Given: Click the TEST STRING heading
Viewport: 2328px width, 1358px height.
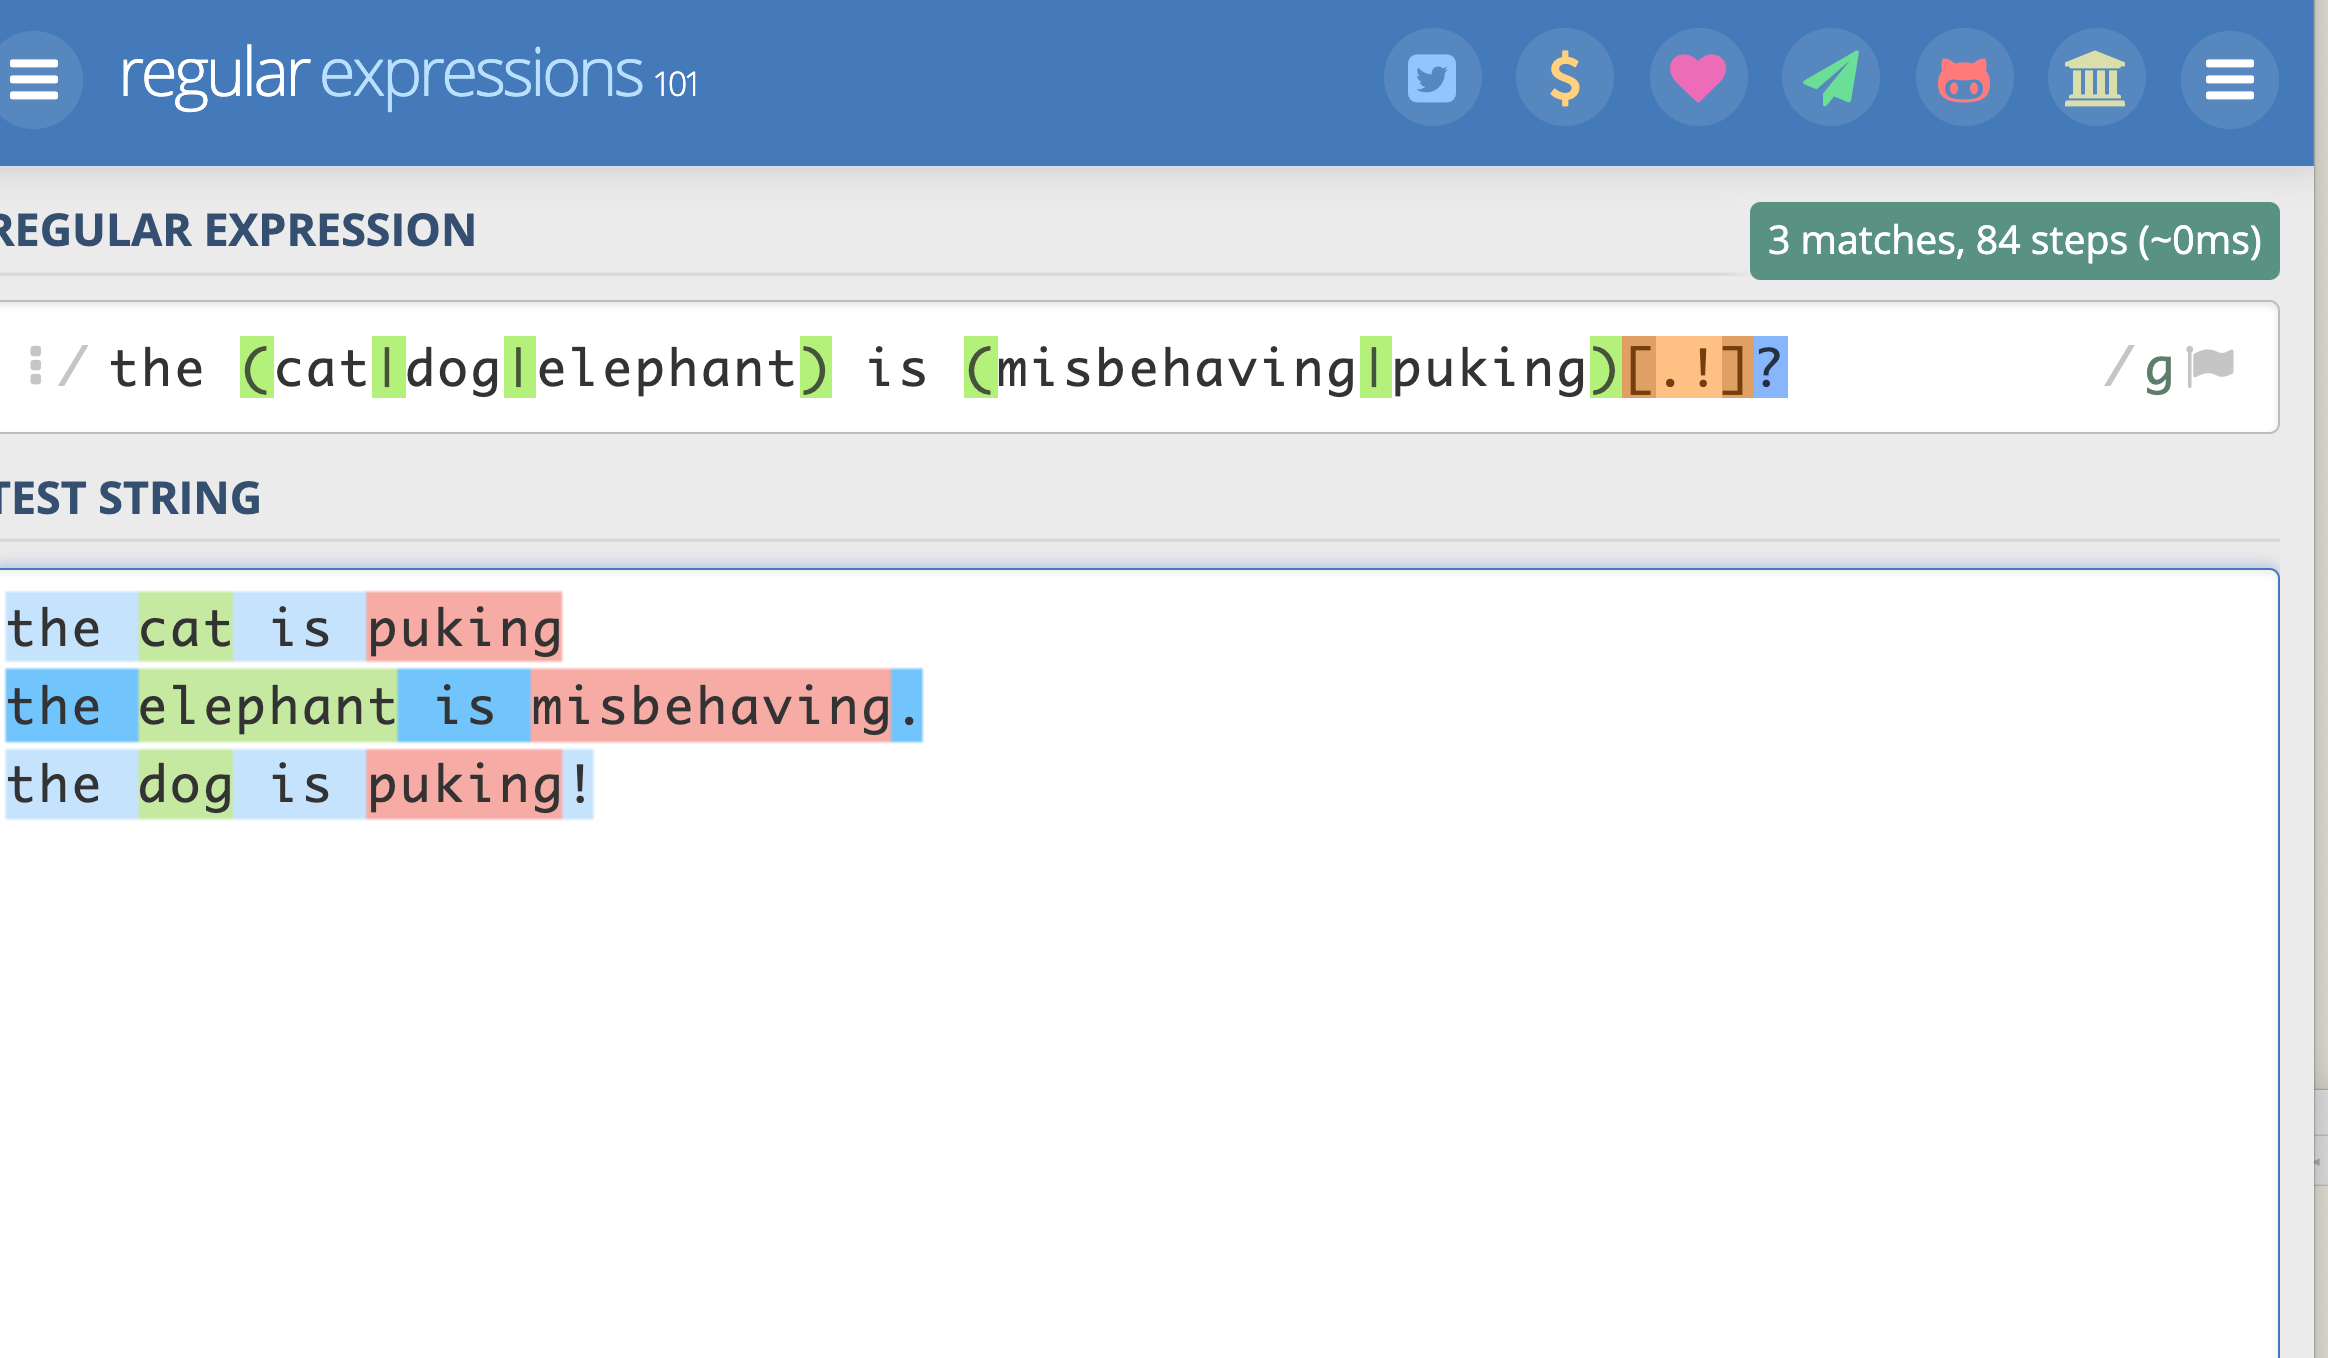Looking at the screenshot, I should (130, 498).
